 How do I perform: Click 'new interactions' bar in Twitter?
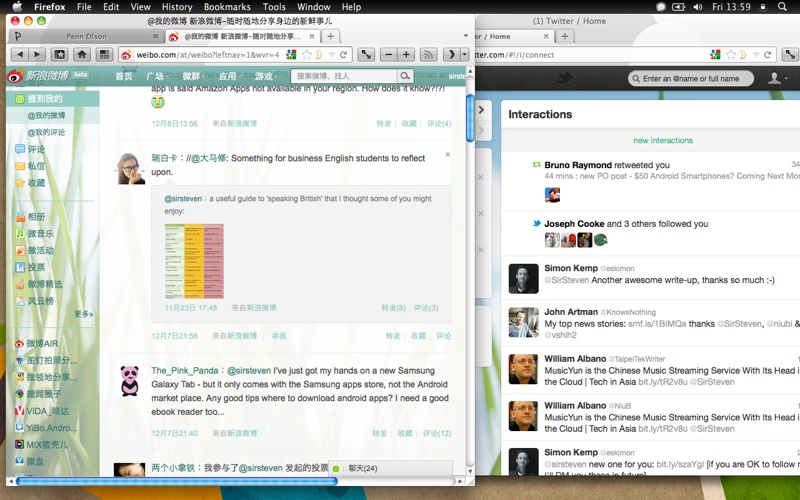coord(663,140)
